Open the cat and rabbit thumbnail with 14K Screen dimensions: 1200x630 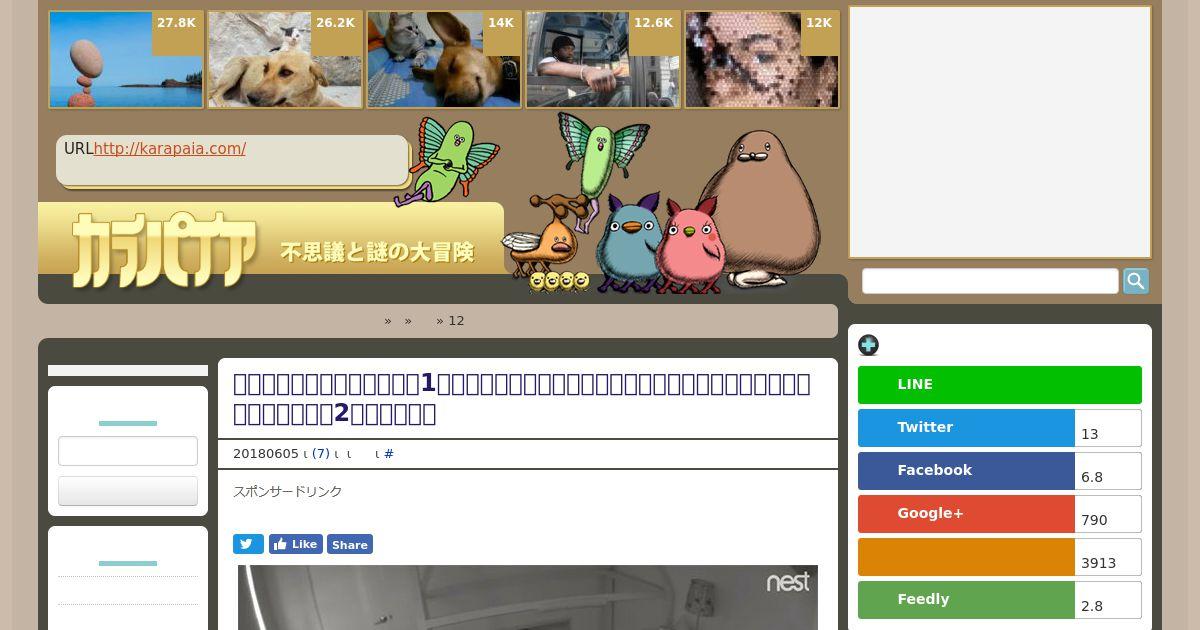click(444, 59)
